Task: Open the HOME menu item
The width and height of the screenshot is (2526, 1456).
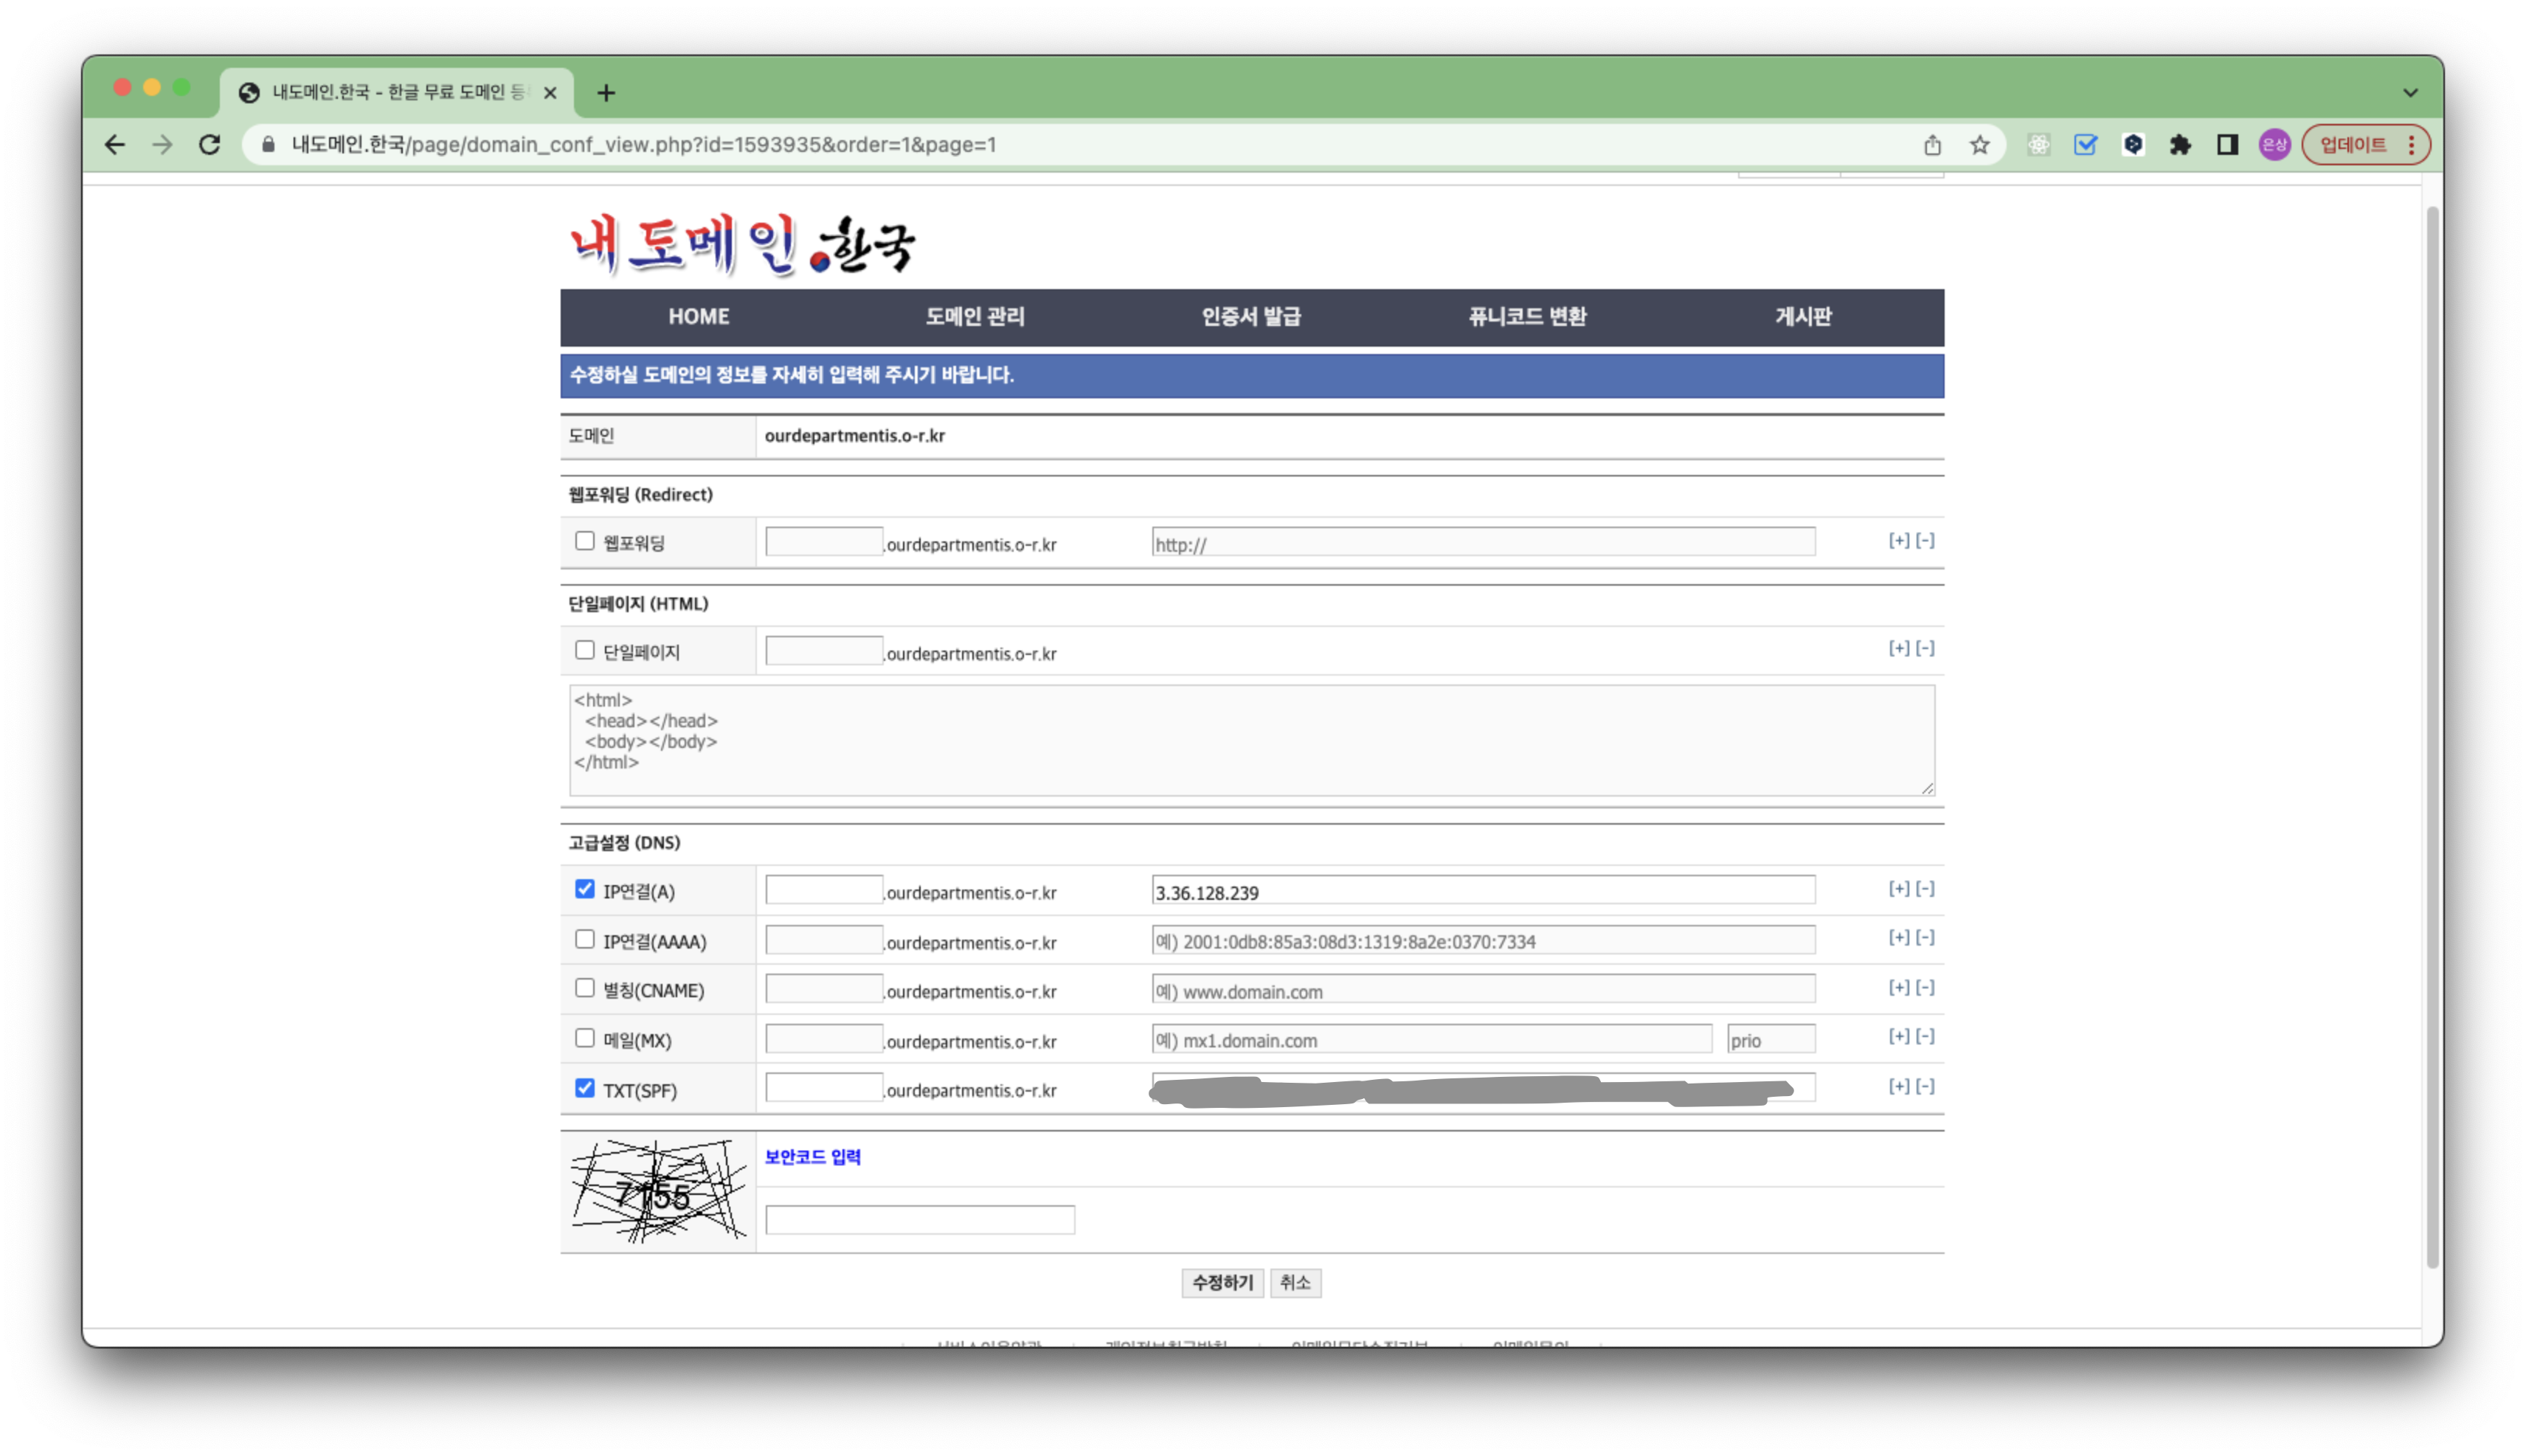Action: (x=698, y=317)
